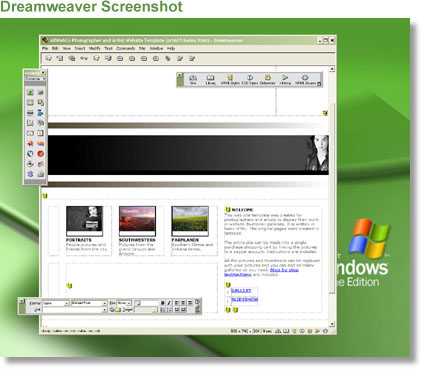
Task: Open the Help menu
Action: pyautogui.click(x=171, y=48)
